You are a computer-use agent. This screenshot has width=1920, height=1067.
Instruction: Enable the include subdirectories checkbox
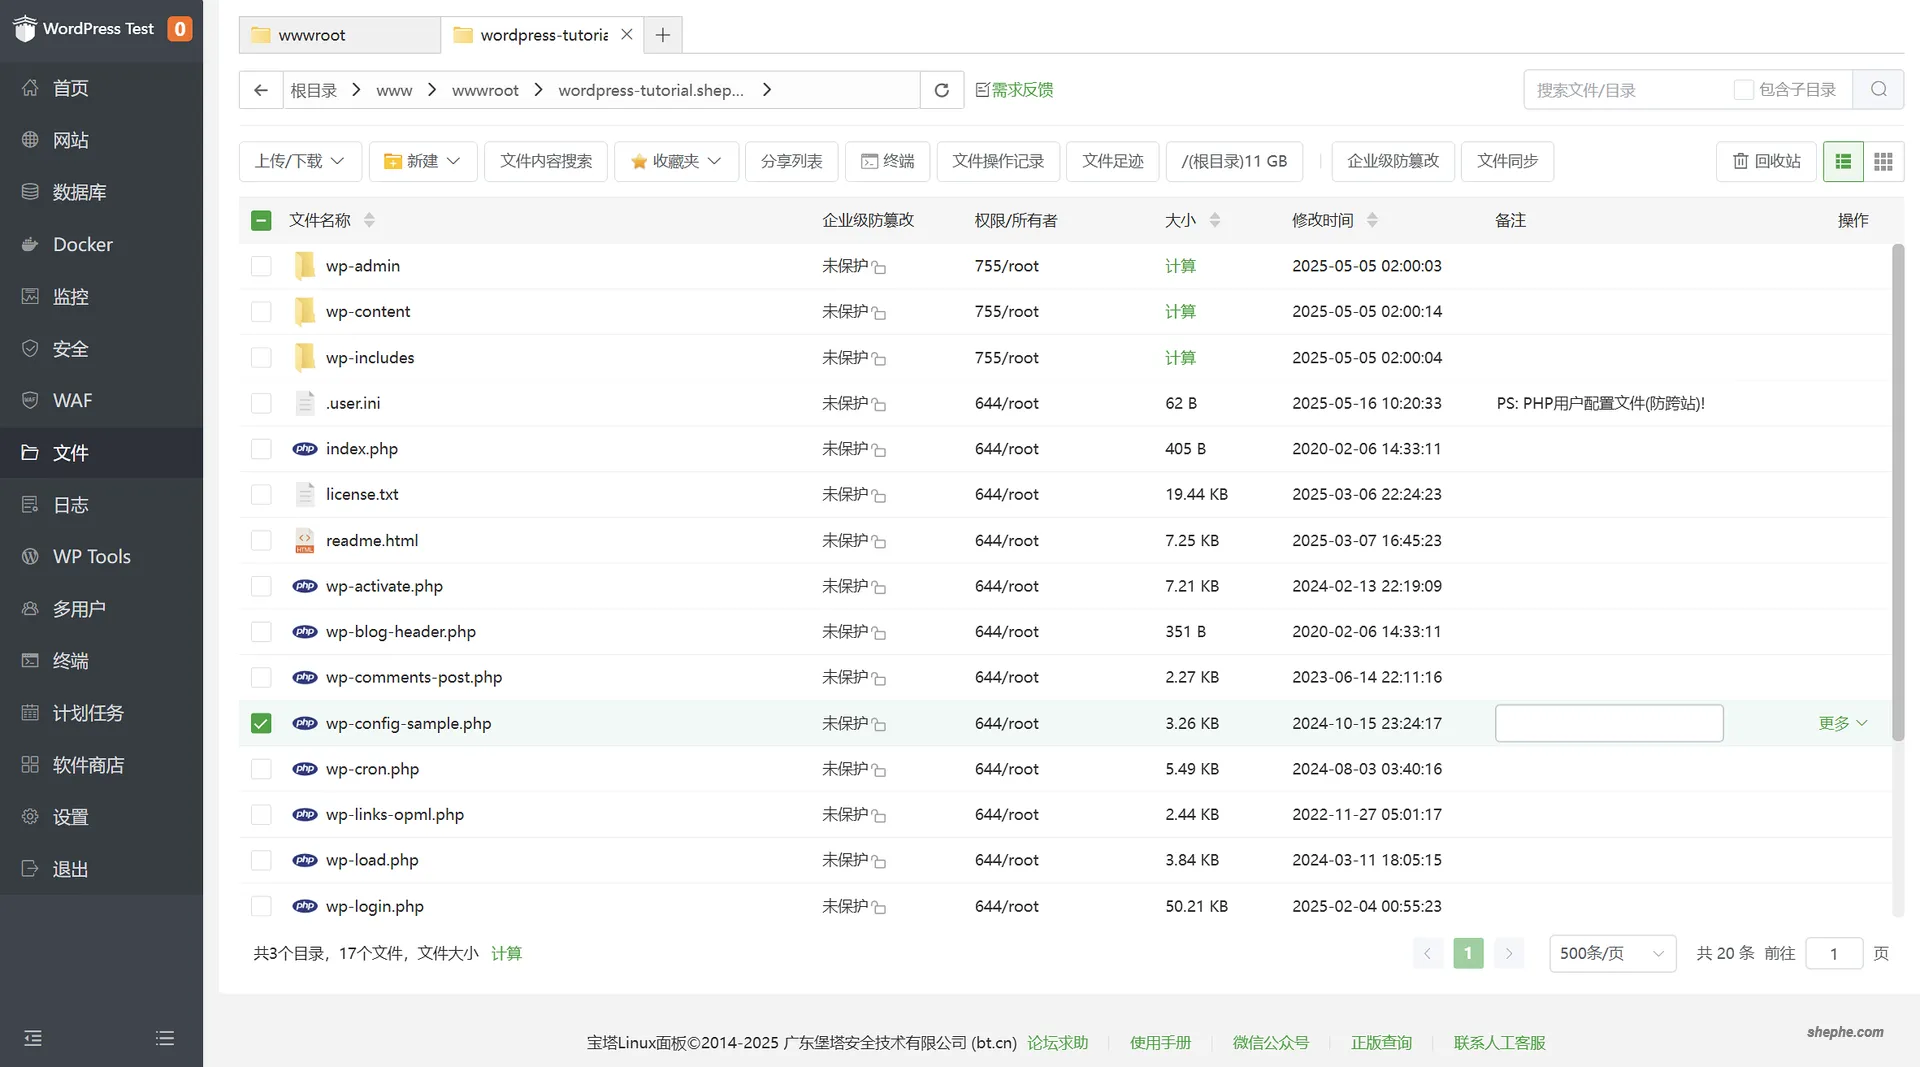(x=1743, y=90)
